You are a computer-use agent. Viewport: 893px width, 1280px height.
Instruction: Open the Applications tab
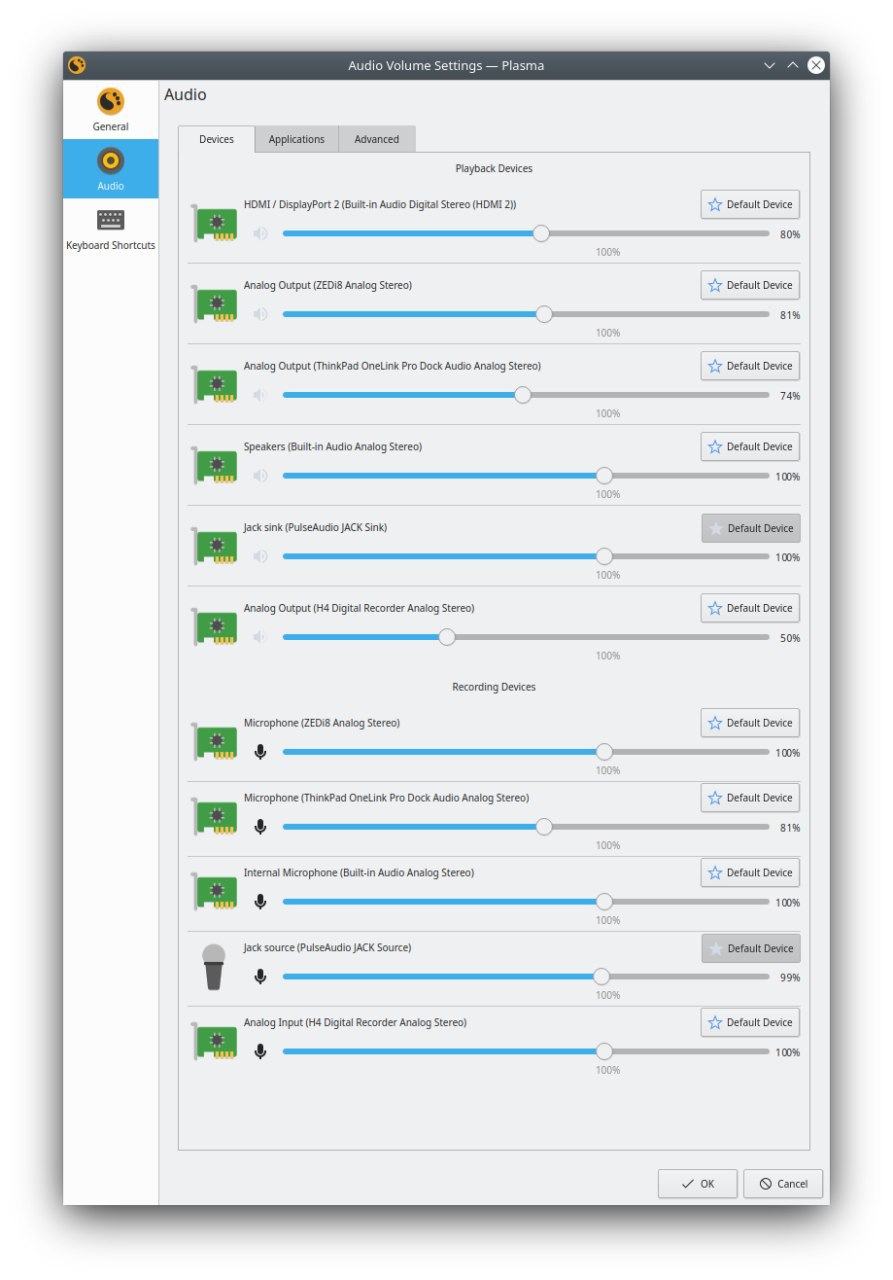pos(297,140)
